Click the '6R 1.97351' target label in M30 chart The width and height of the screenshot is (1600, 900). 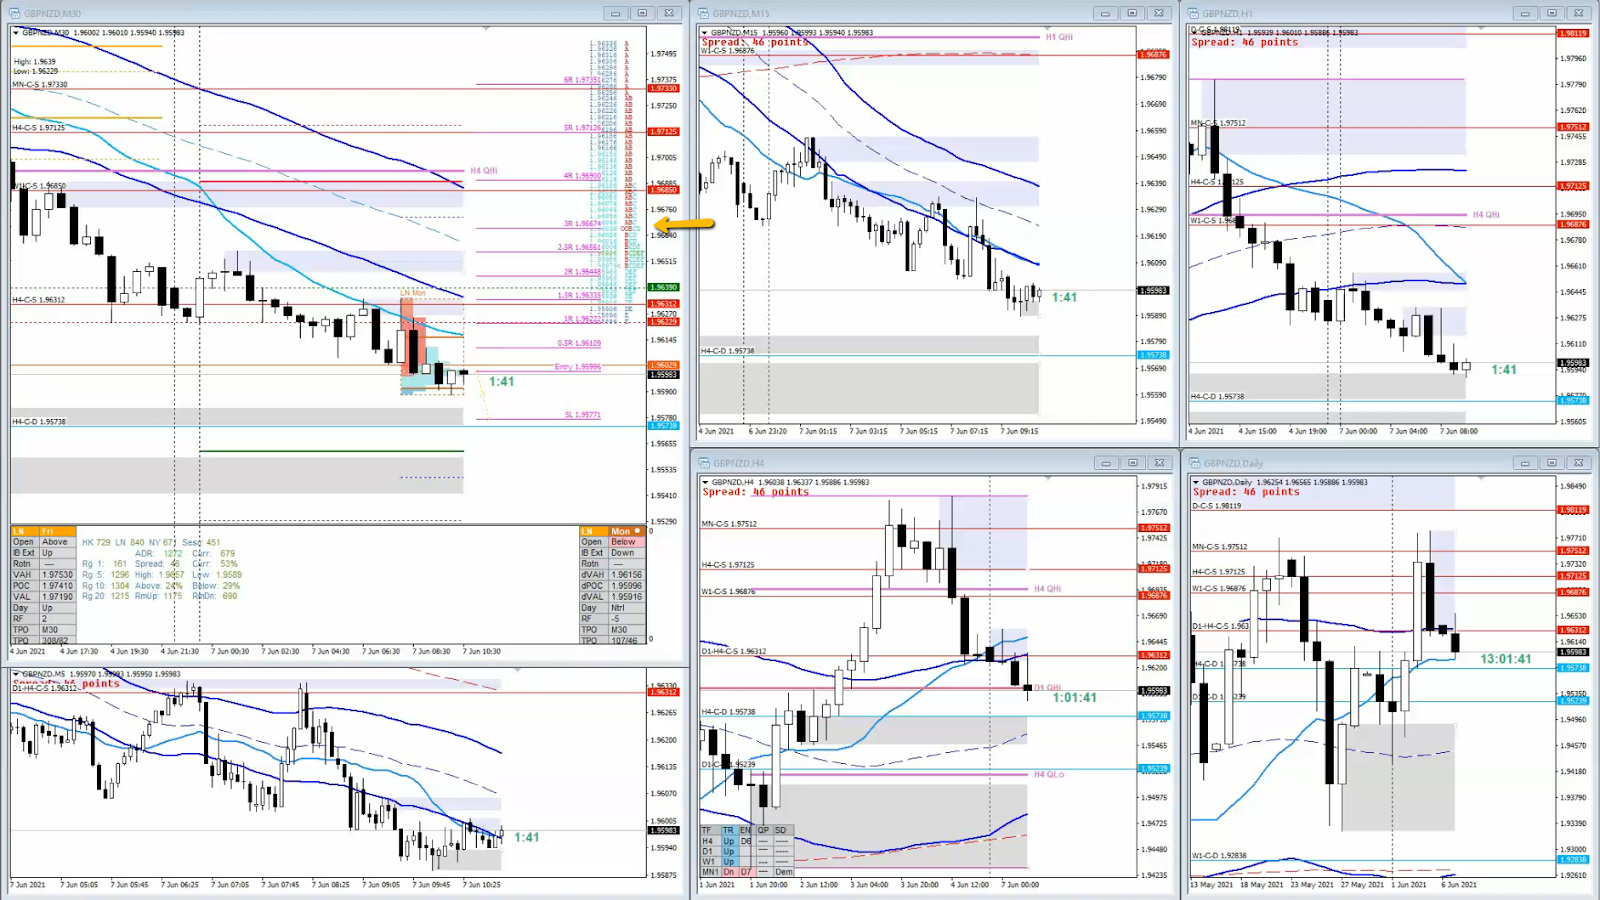pos(582,80)
